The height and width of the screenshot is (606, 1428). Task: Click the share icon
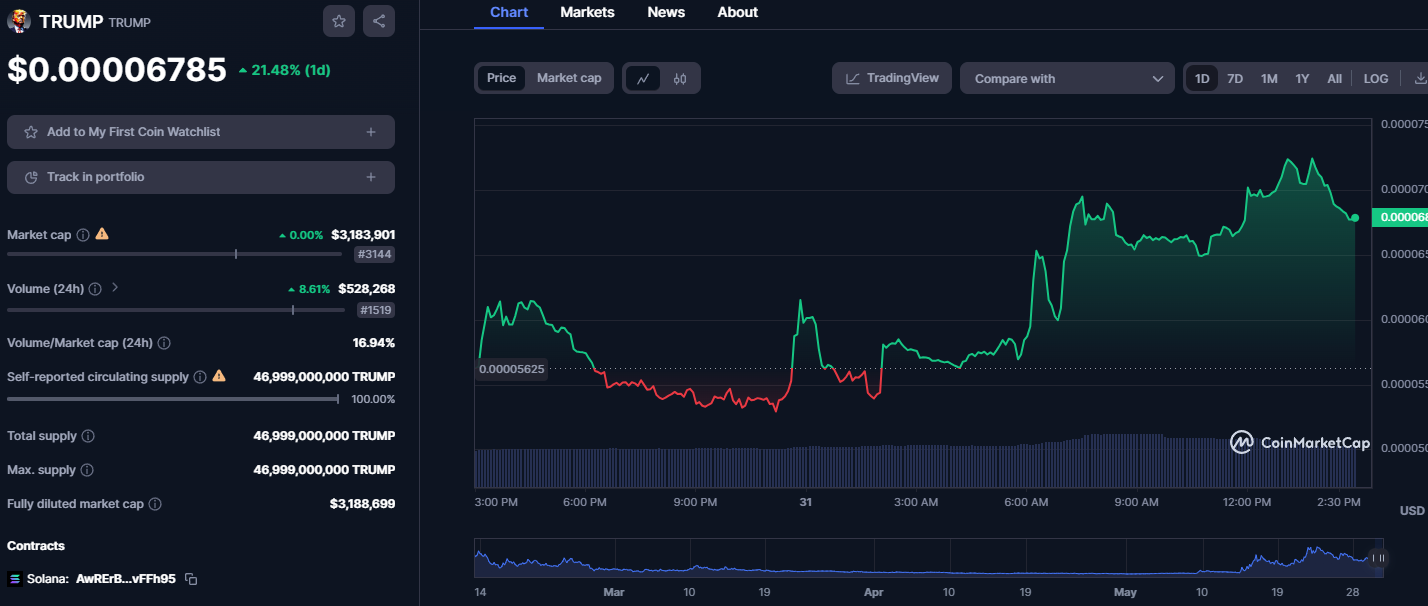point(378,21)
